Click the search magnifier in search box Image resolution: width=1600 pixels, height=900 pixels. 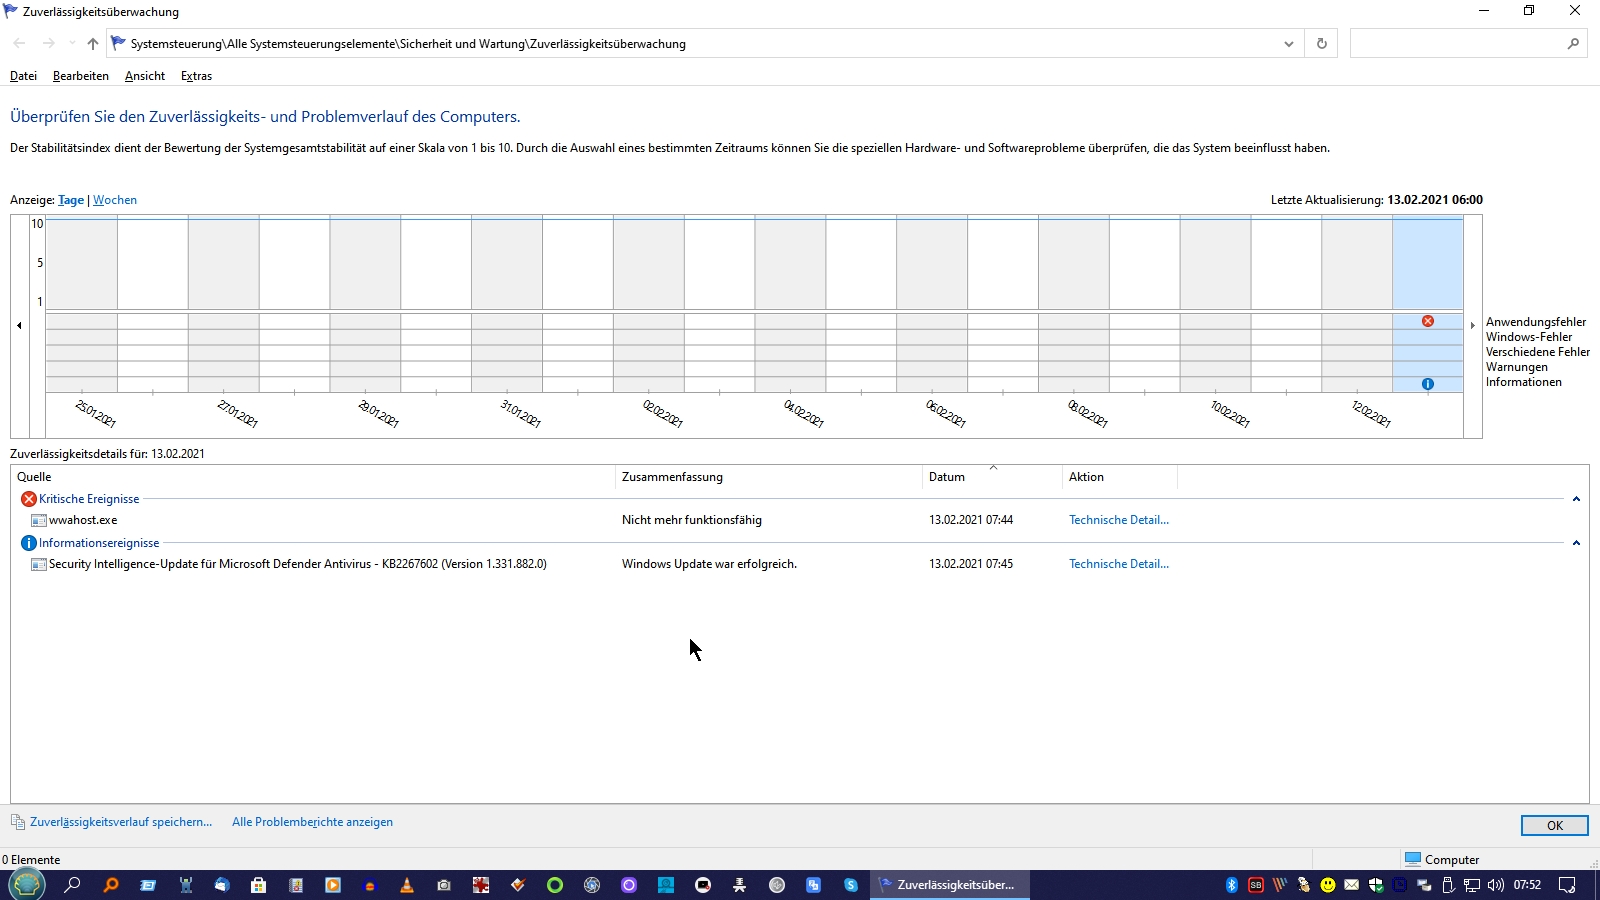click(1573, 44)
